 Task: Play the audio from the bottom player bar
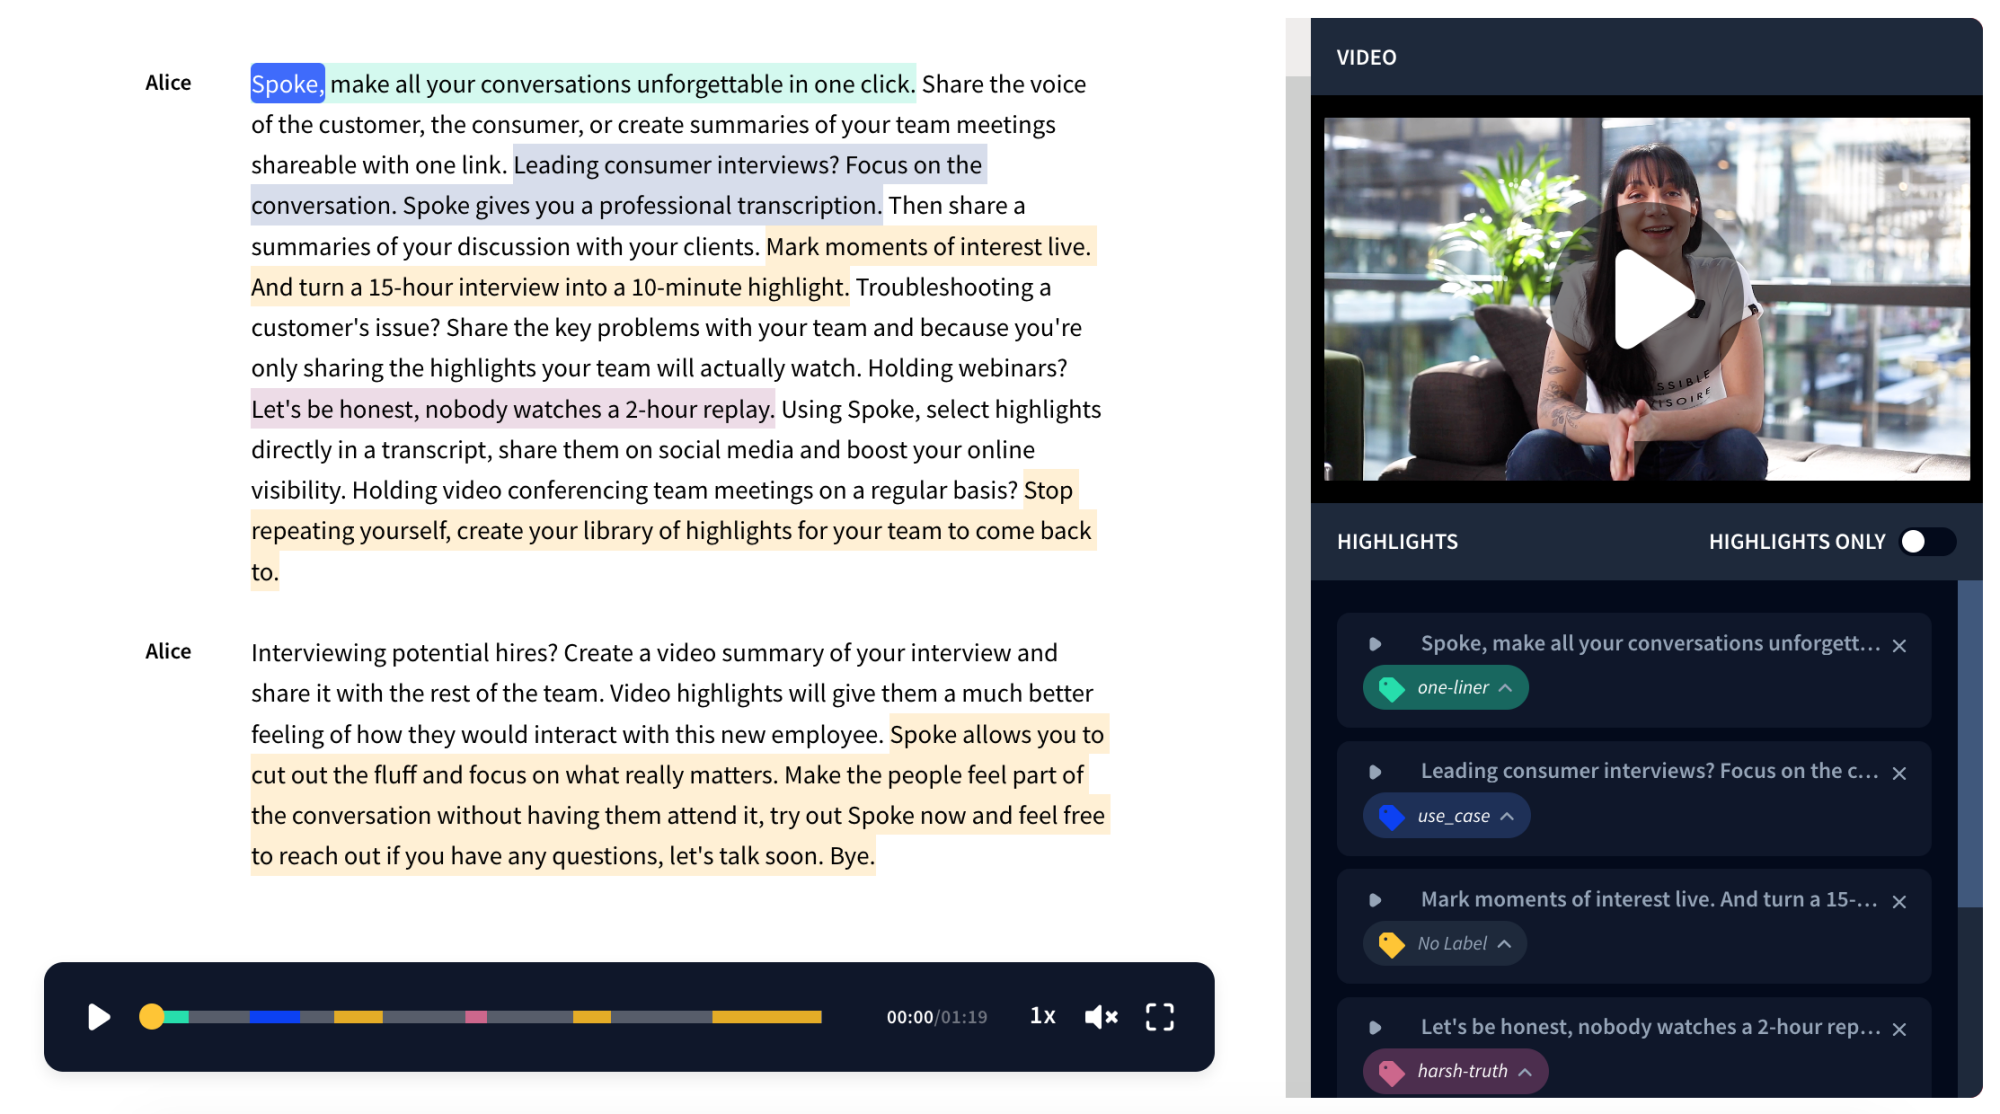98,1017
